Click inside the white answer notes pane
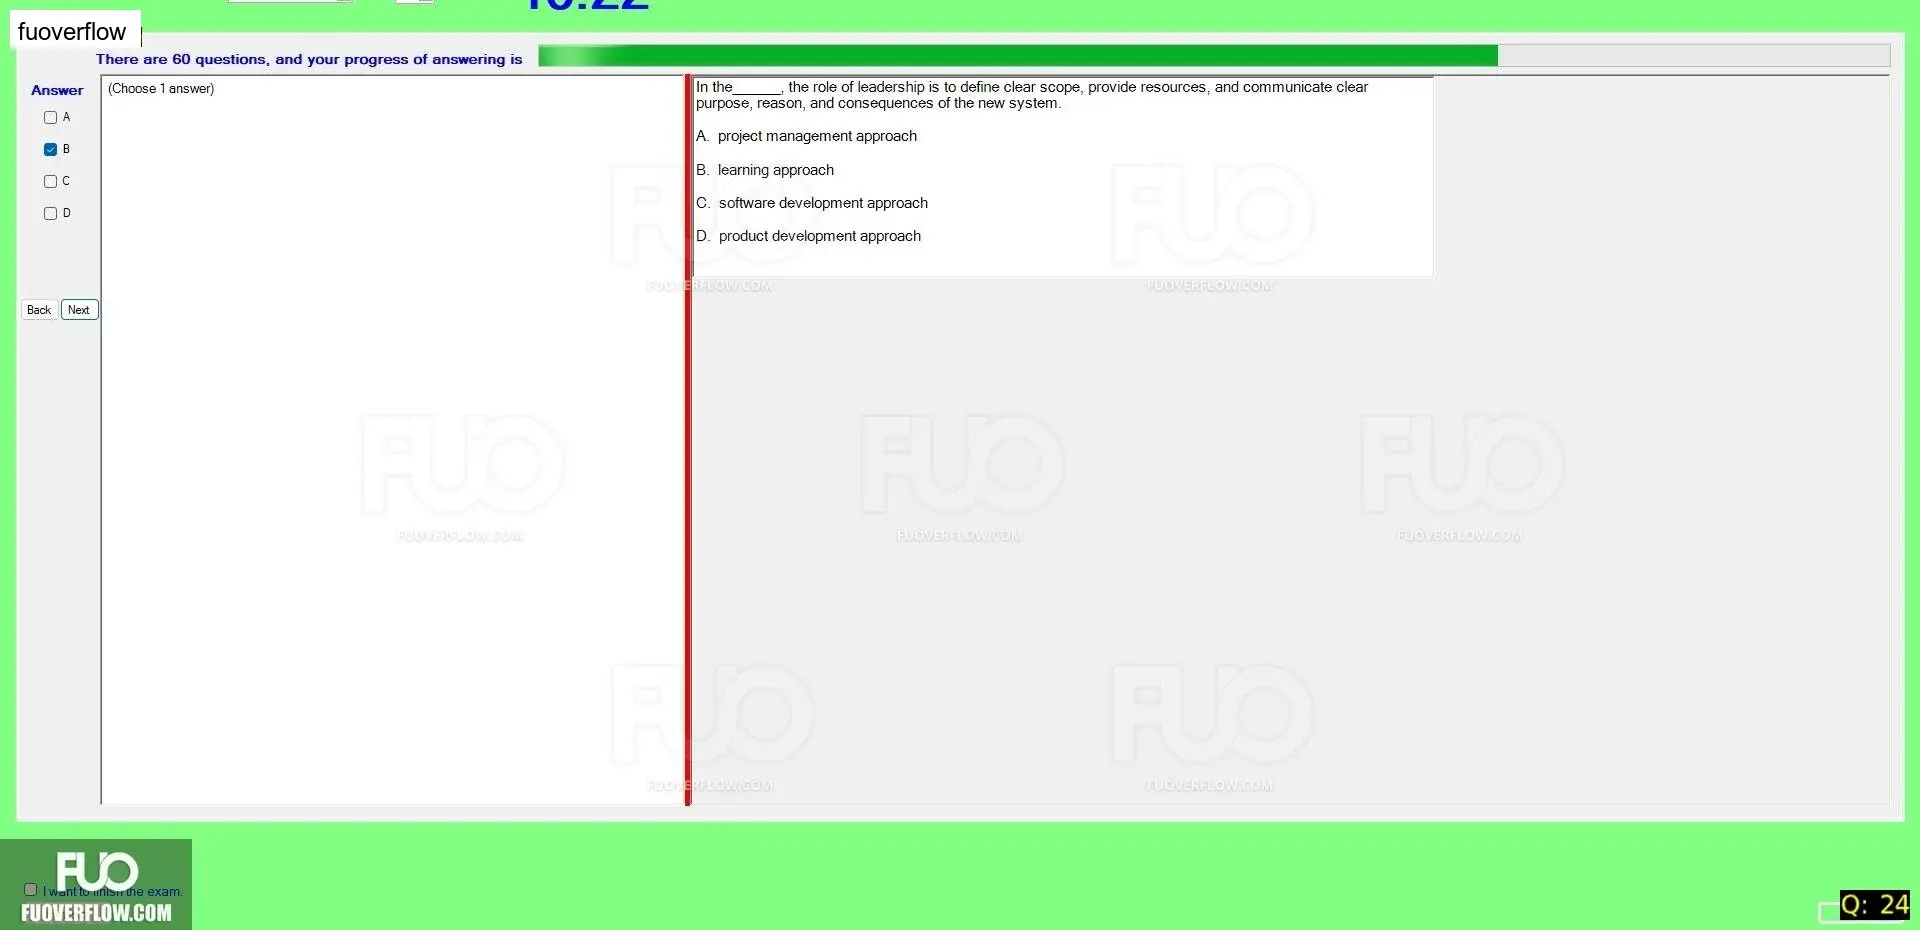 [x=392, y=440]
